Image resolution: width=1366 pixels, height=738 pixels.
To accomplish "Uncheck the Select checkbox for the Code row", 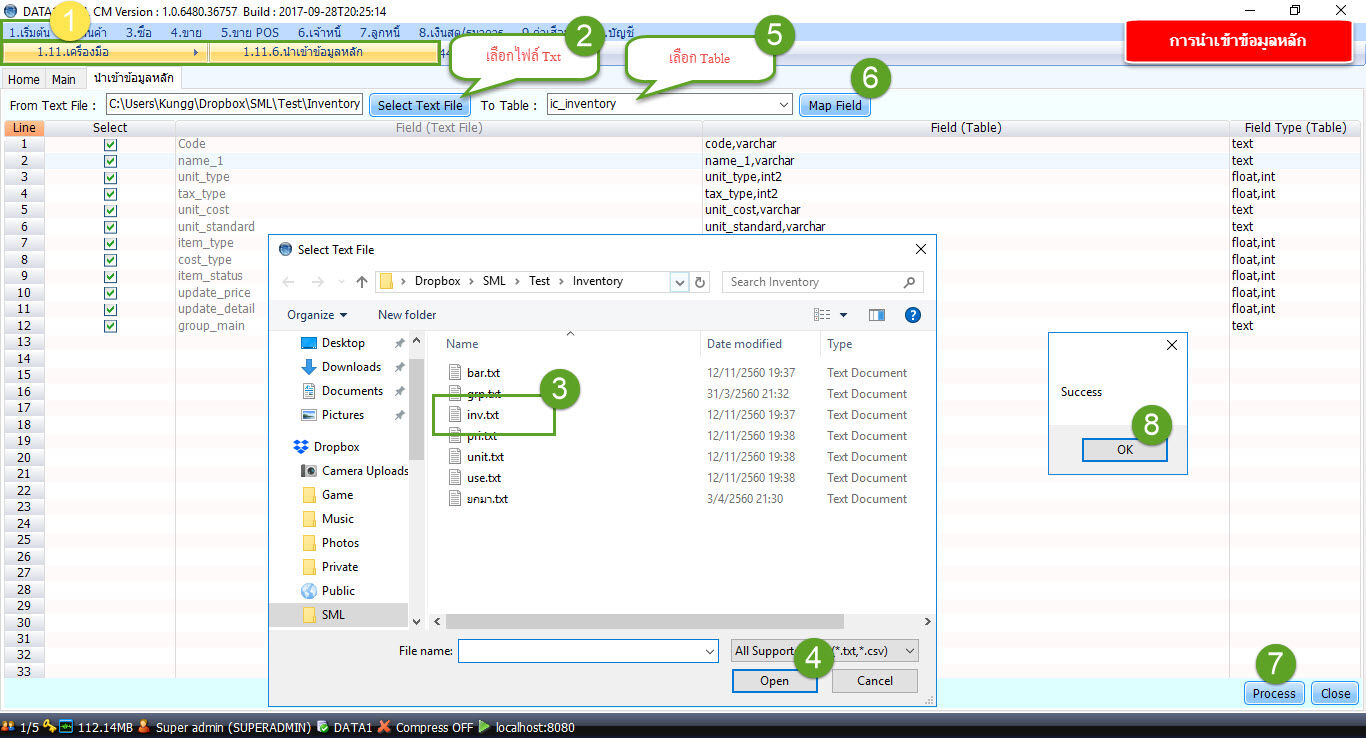I will (x=110, y=145).
